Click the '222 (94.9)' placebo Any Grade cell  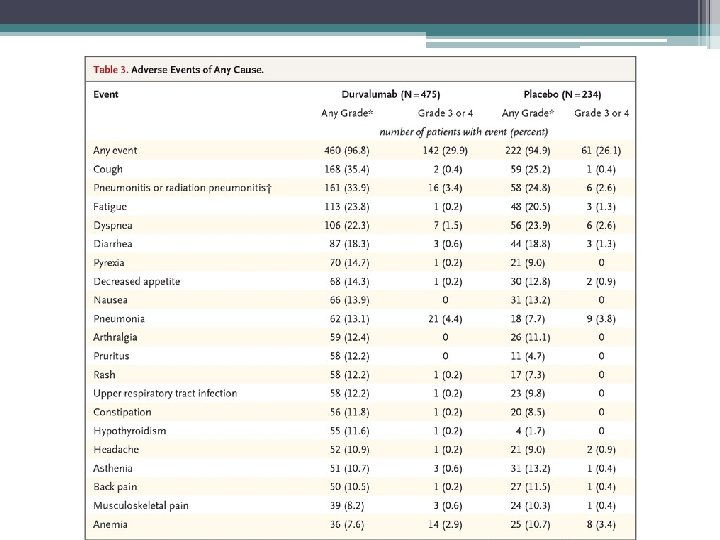point(529,150)
